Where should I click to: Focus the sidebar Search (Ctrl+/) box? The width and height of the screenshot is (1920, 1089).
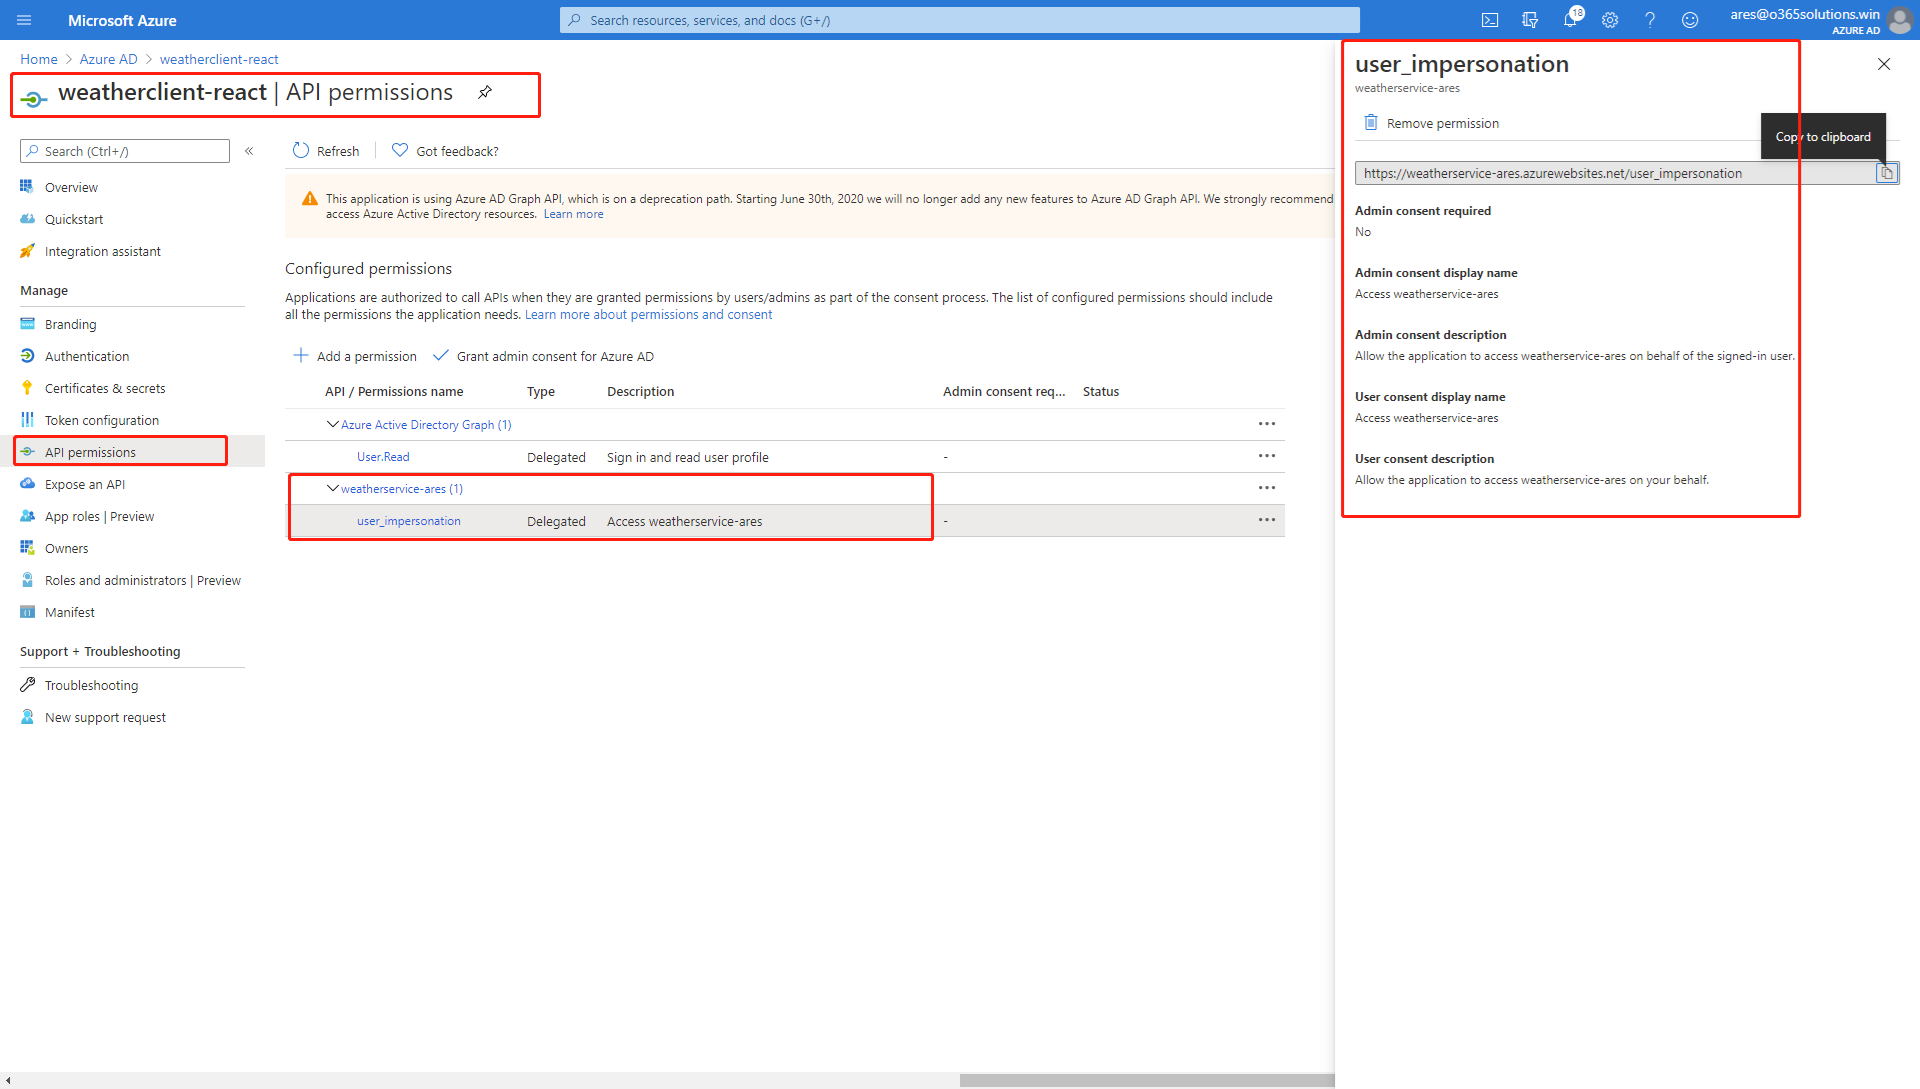[125, 151]
